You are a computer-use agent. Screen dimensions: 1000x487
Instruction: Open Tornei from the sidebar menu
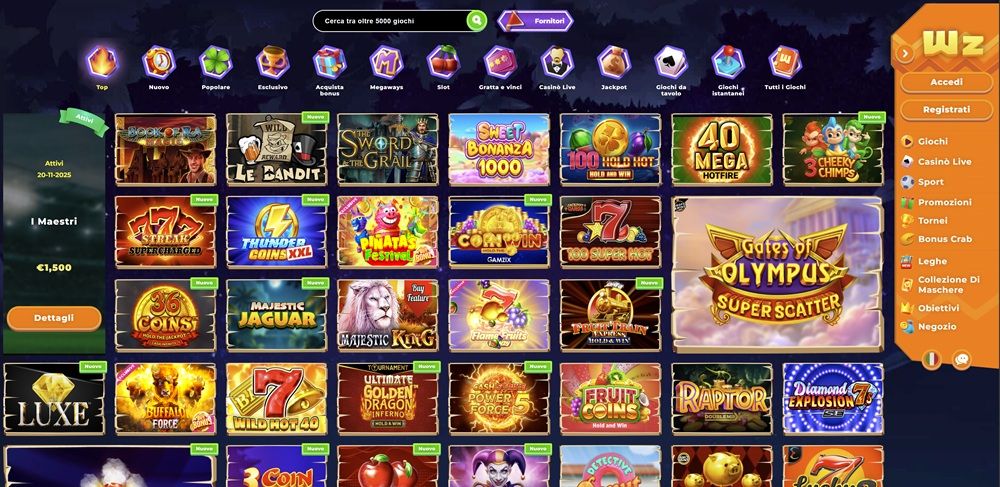[932, 221]
